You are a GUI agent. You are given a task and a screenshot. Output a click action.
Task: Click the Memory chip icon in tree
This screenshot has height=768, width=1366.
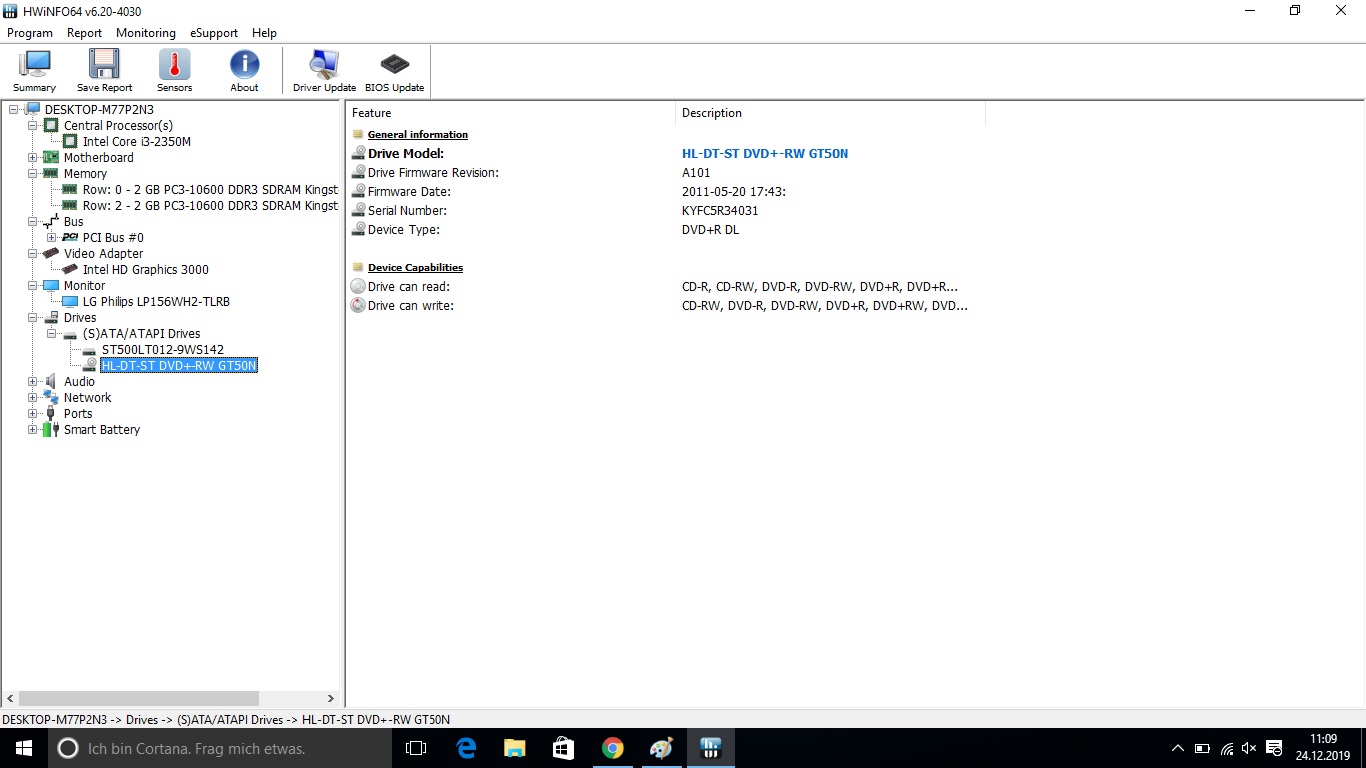(x=51, y=174)
